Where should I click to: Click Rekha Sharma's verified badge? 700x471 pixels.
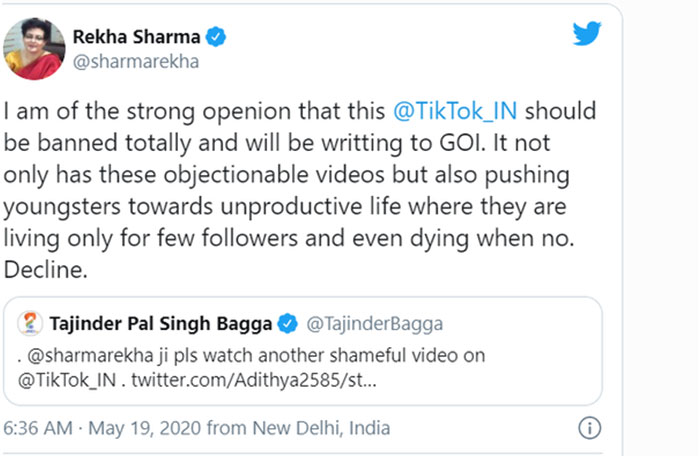(x=215, y=37)
